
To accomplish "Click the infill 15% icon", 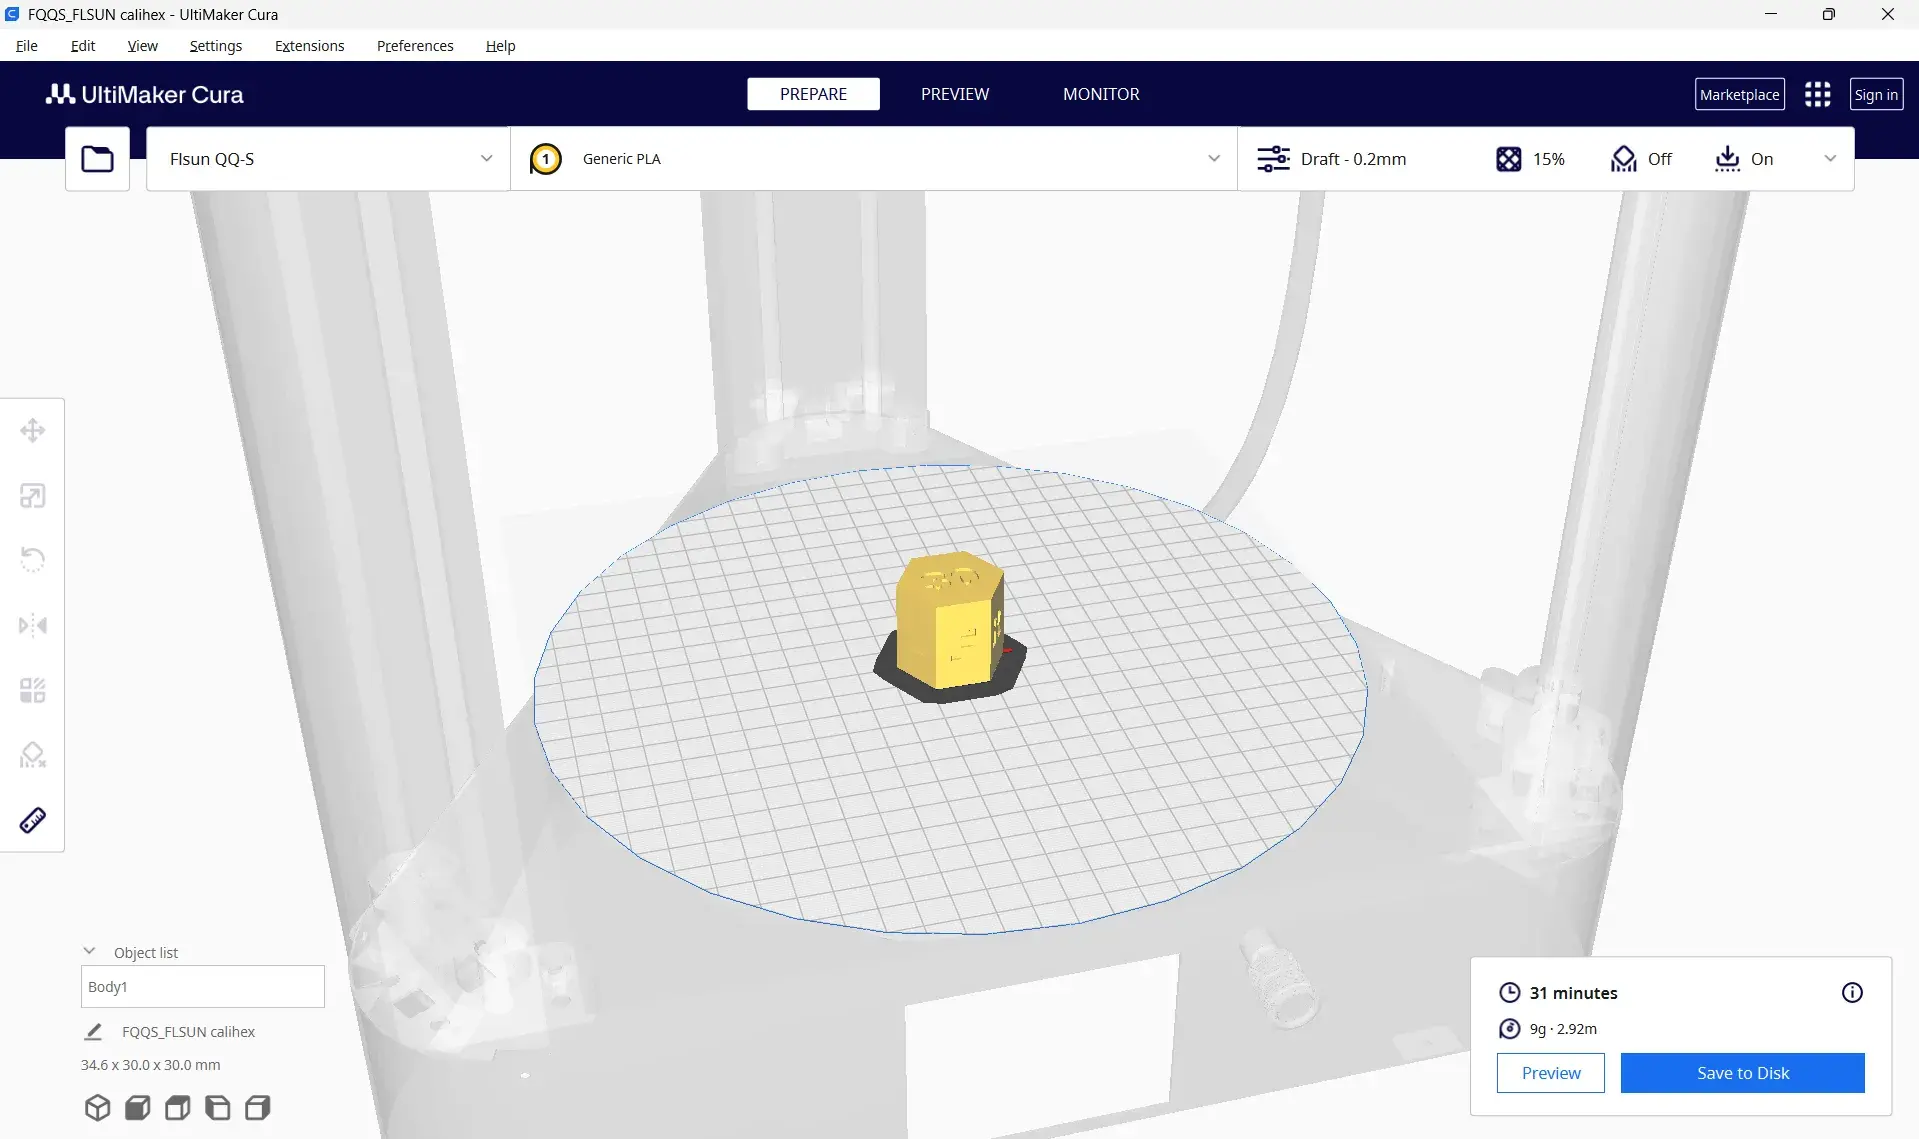I will 1508,159.
